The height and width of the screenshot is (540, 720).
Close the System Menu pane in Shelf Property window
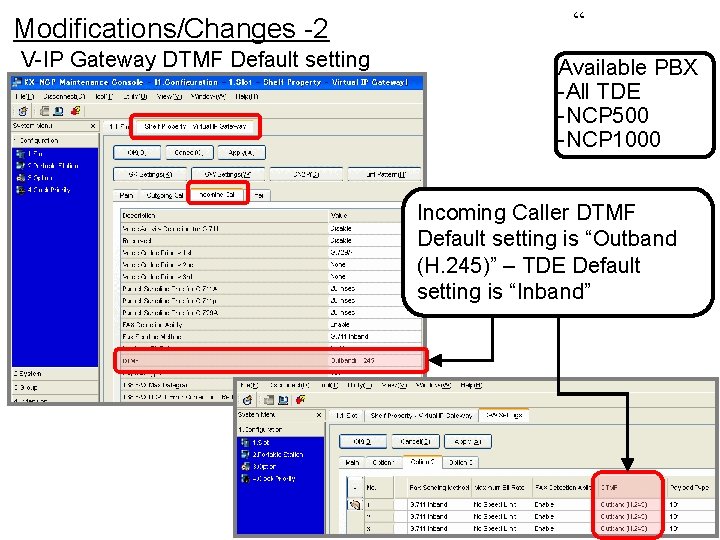93,126
